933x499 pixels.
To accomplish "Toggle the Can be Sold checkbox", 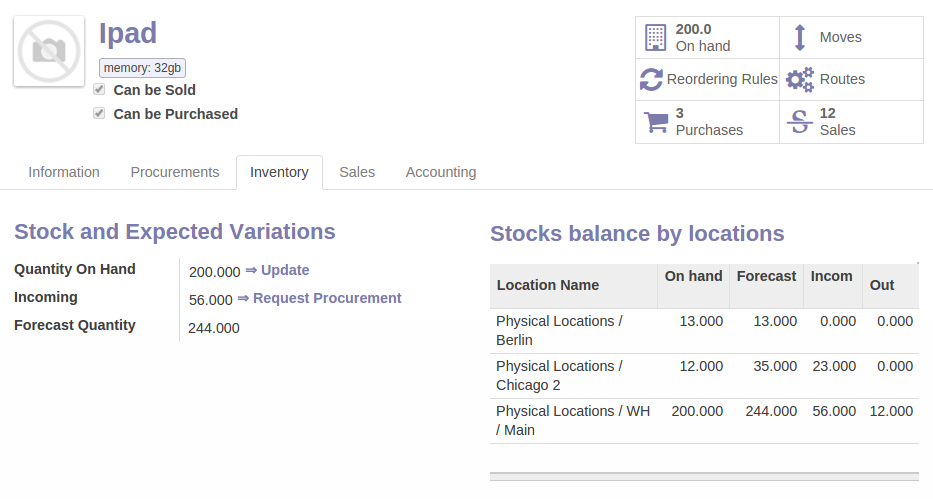I will coord(99,89).
